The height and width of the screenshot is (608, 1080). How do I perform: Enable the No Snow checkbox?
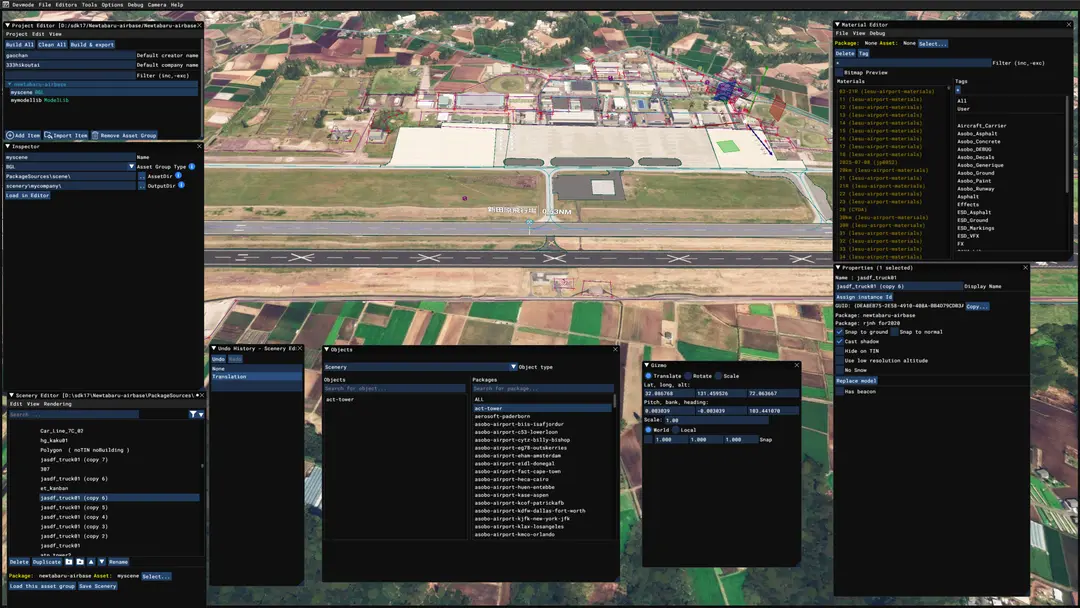840,370
